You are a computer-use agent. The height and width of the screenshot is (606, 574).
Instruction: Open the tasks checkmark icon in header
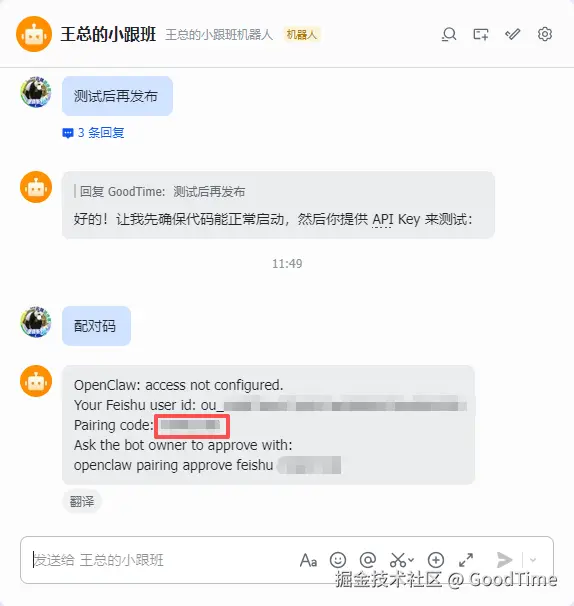(x=513, y=34)
